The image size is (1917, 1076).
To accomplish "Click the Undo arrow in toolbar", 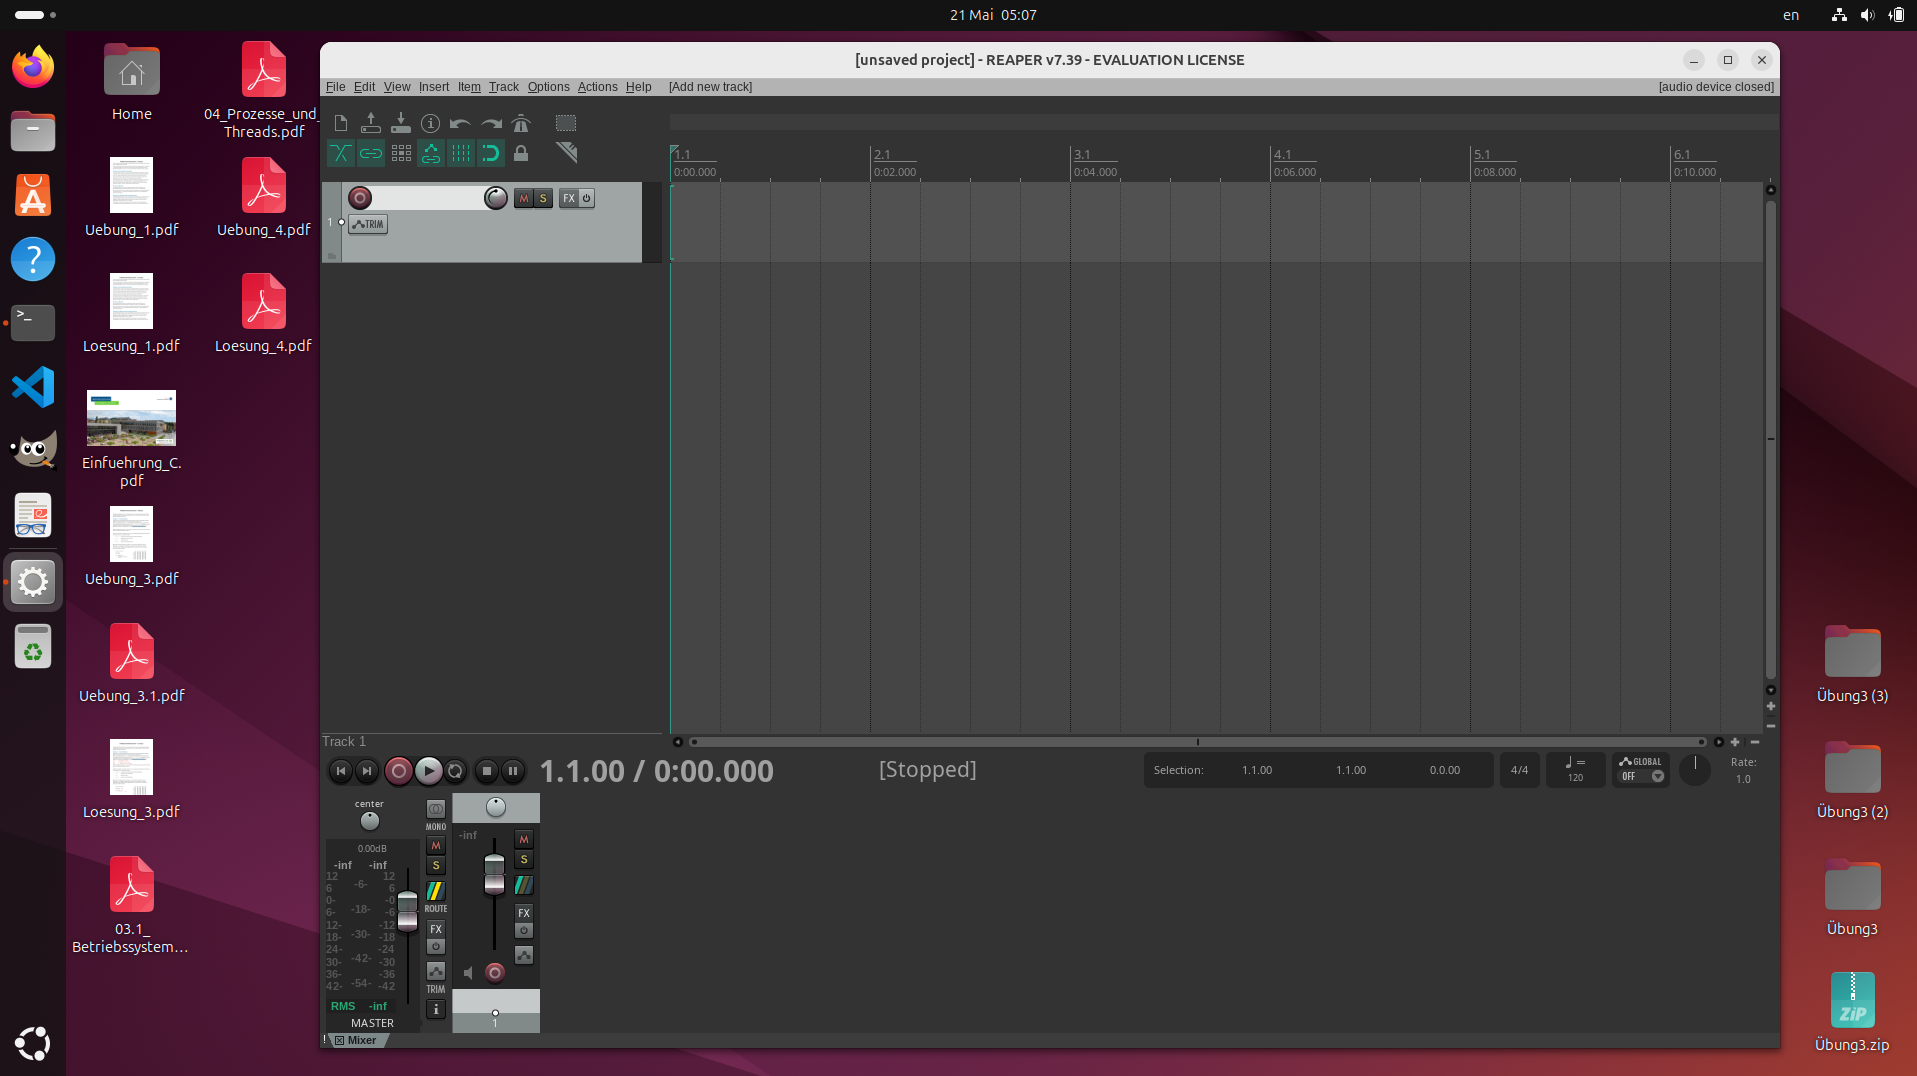I will [461, 123].
